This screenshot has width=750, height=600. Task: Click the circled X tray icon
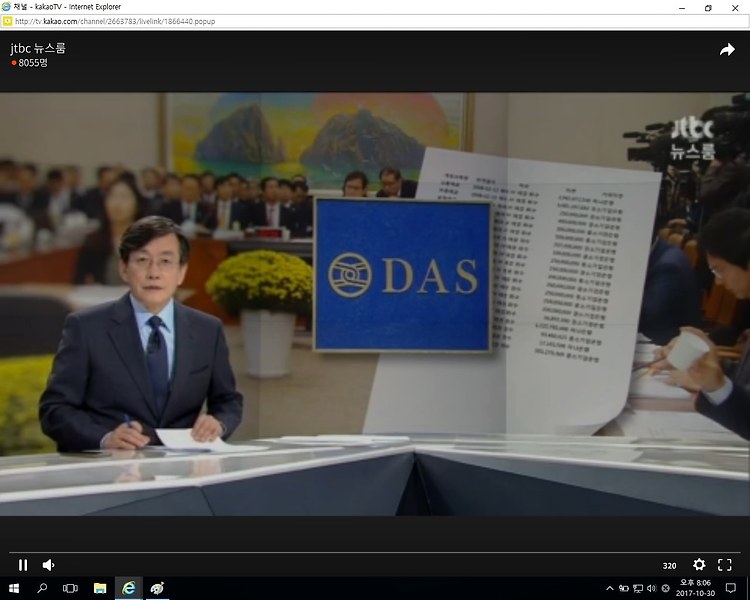click(665, 589)
